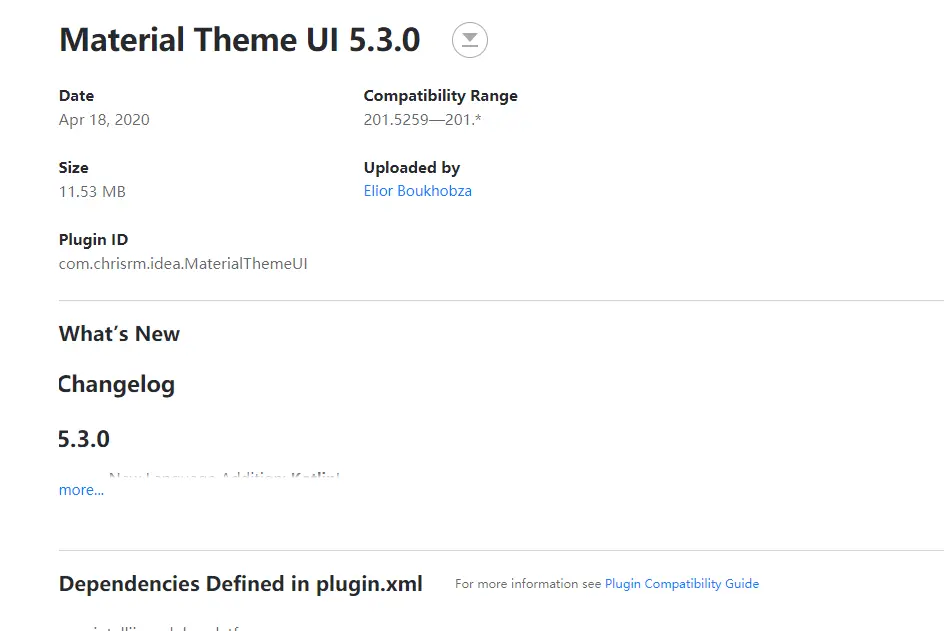Open uploader Elior Boukhobza profile

(x=417, y=191)
